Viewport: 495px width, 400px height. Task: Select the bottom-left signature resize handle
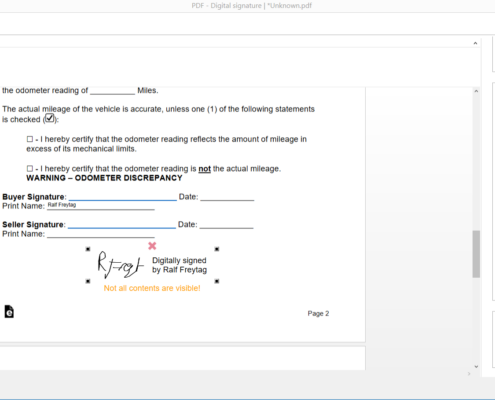[x=88, y=281]
